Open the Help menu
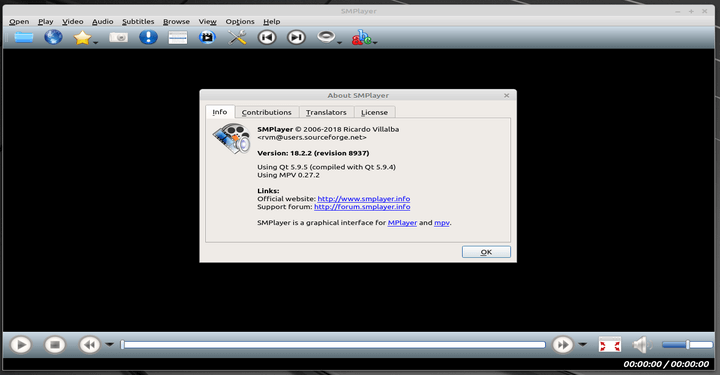720x375 pixels. click(x=271, y=22)
